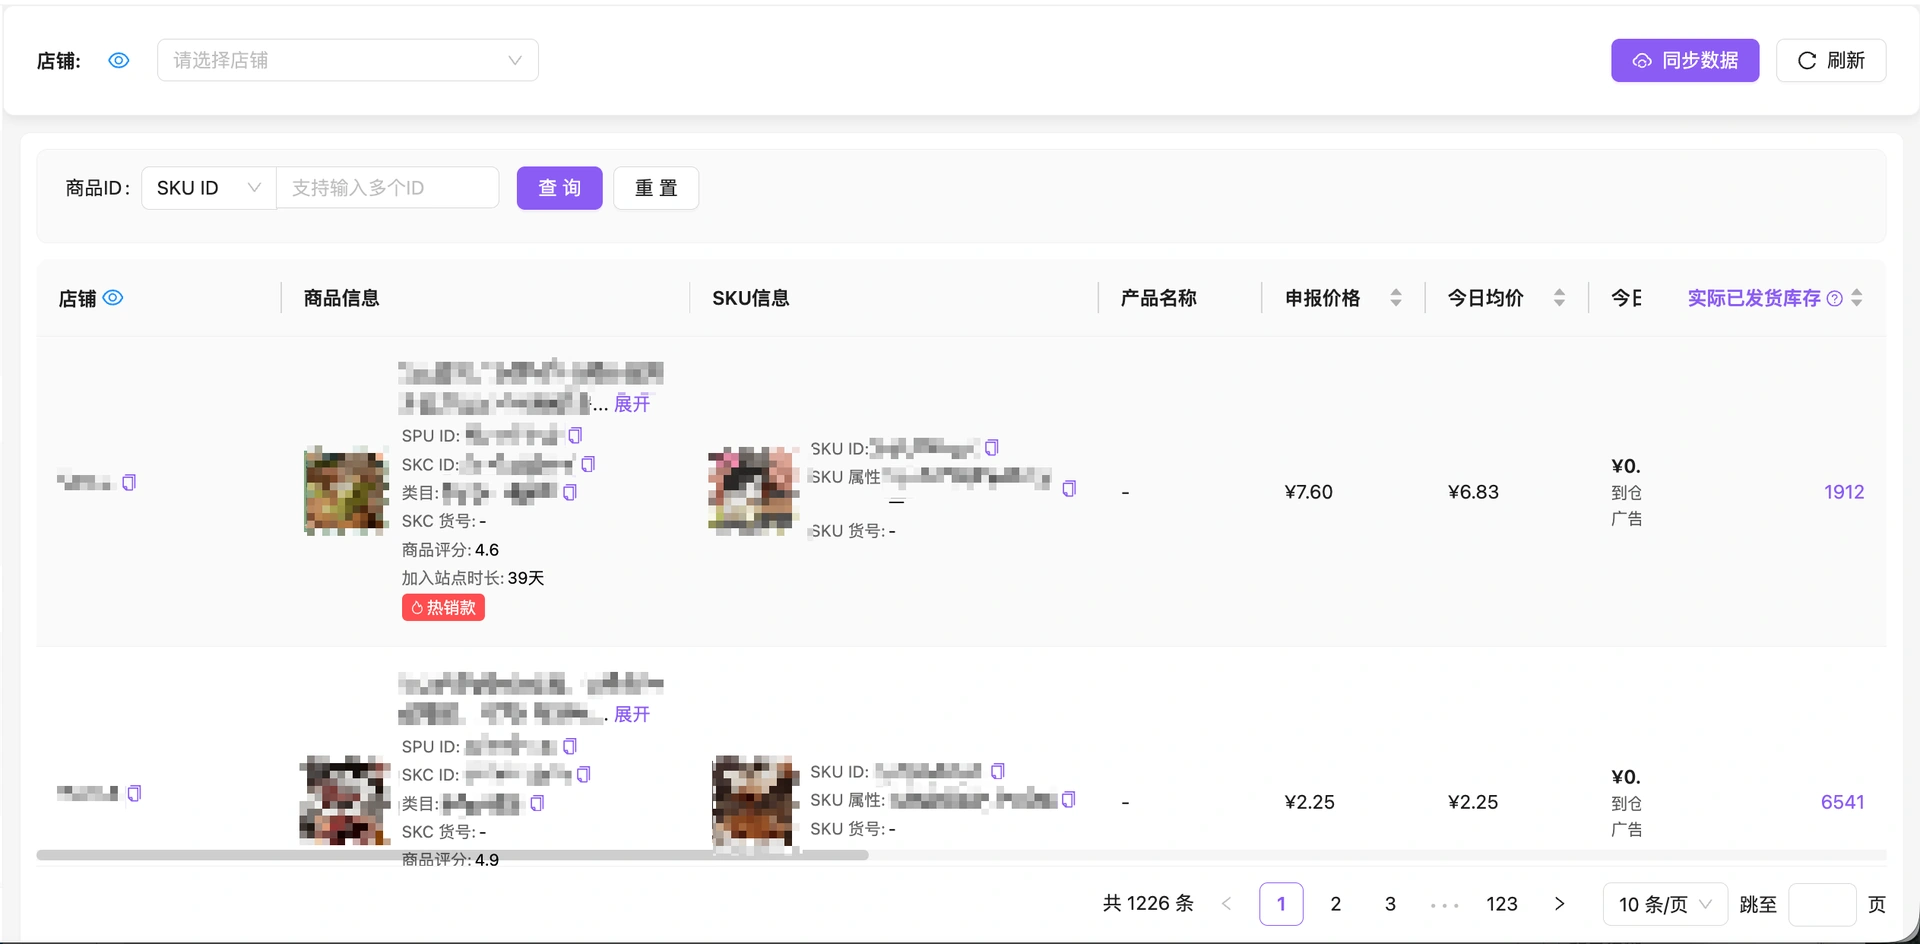
Task: Click stock value 6541
Action: pos(1842,802)
